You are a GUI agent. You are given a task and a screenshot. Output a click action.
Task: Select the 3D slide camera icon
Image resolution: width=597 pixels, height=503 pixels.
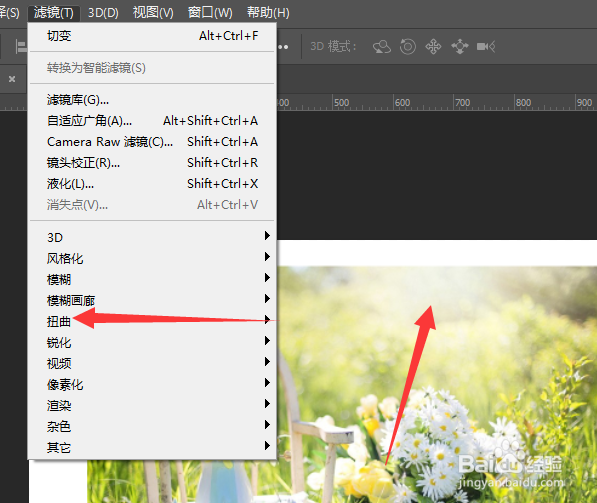point(460,47)
